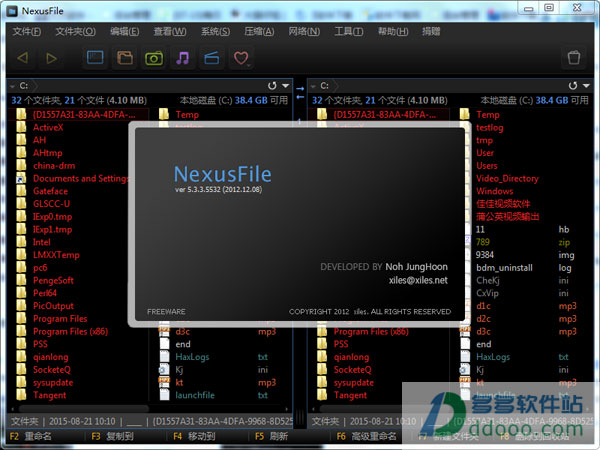
Task: Open the 工具(T) menu
Action: click(x=349, y=32)
